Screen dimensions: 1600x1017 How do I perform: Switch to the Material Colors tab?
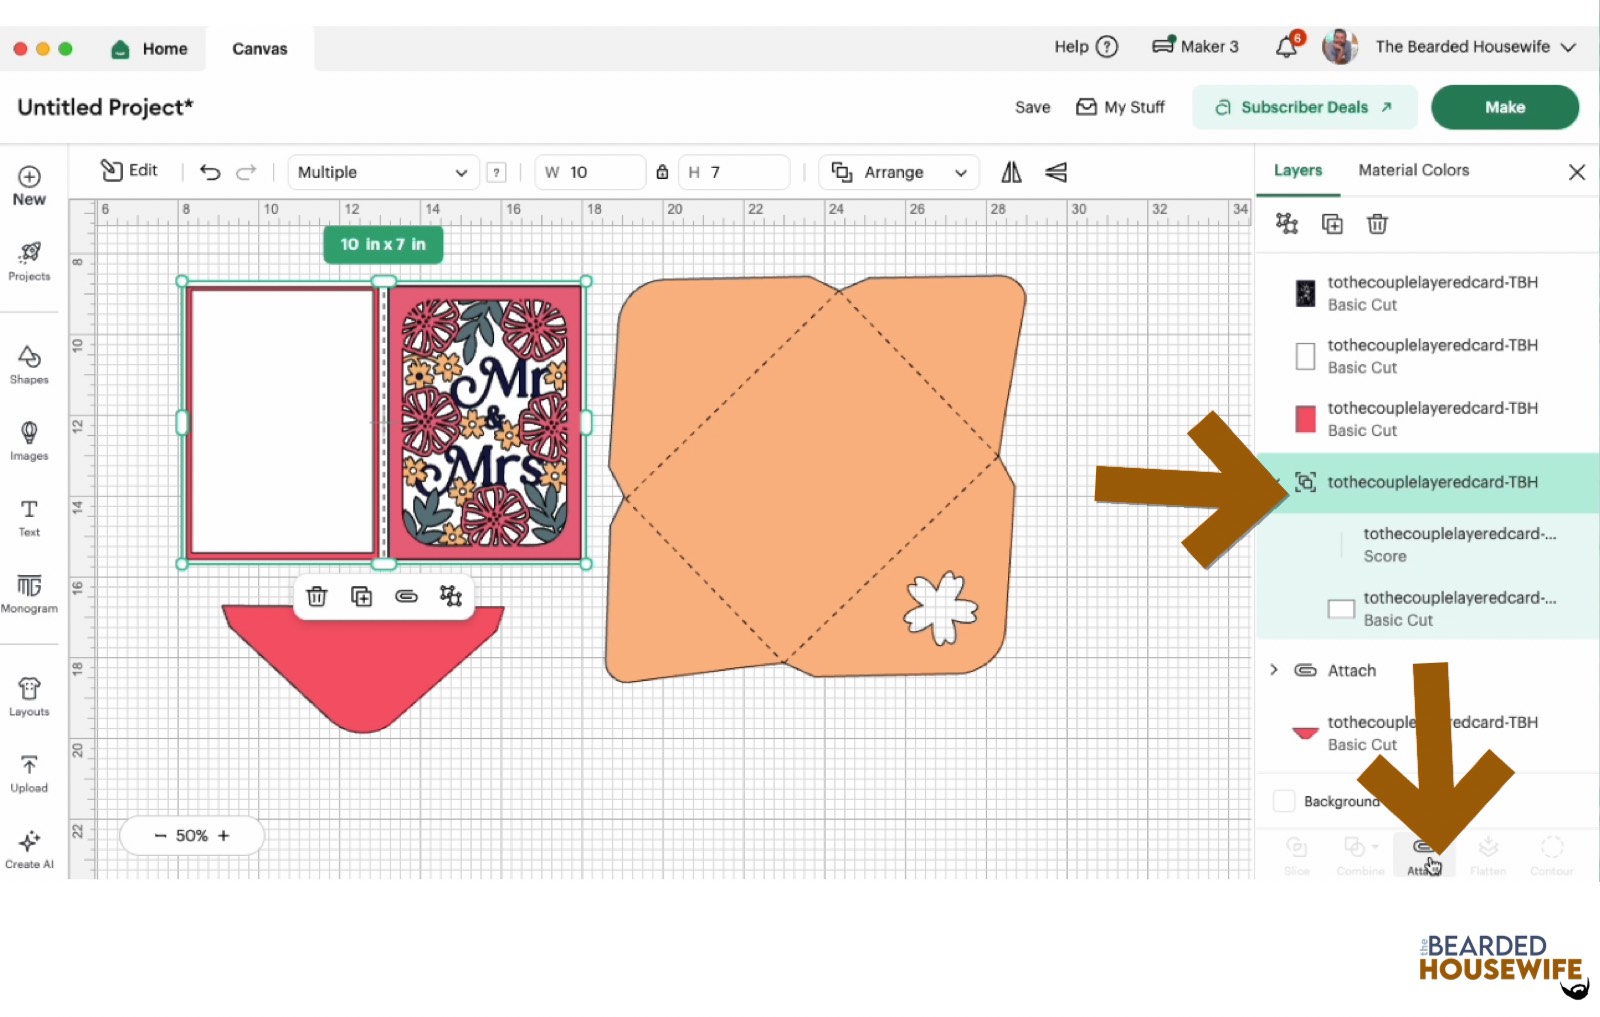pyautogui.click(x=1413, y=170)
